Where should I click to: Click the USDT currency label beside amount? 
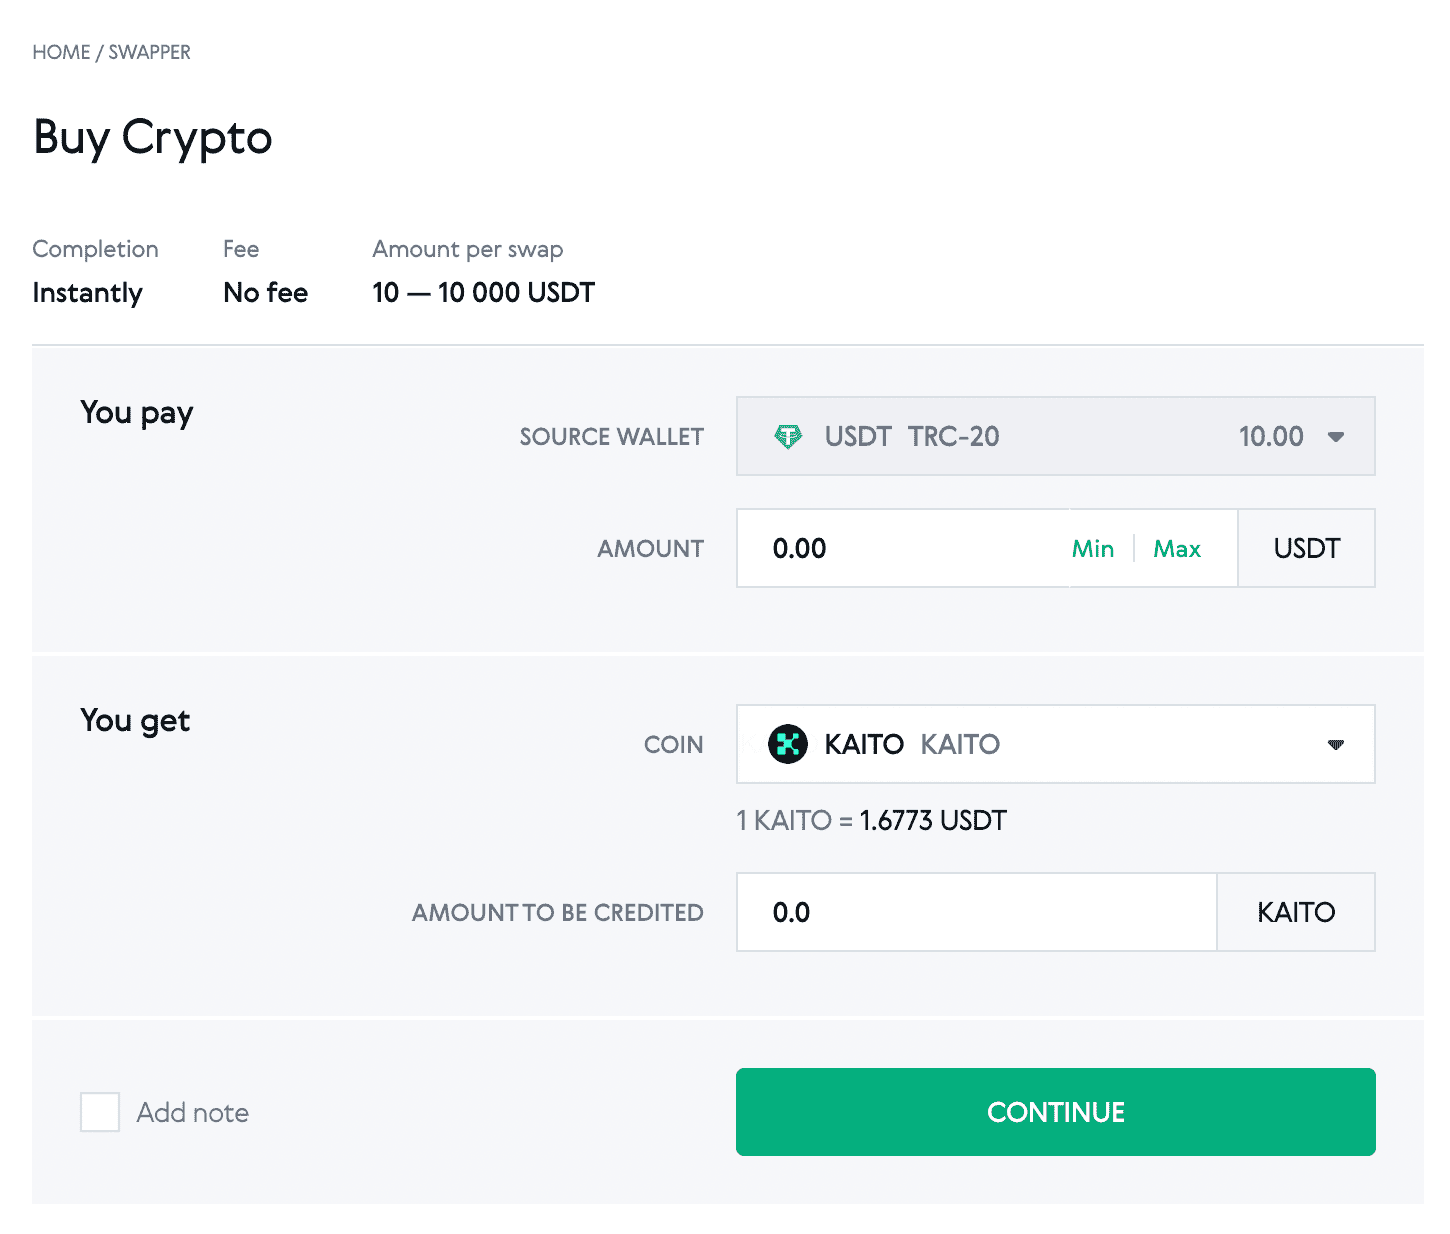(x=1306, y=548)
